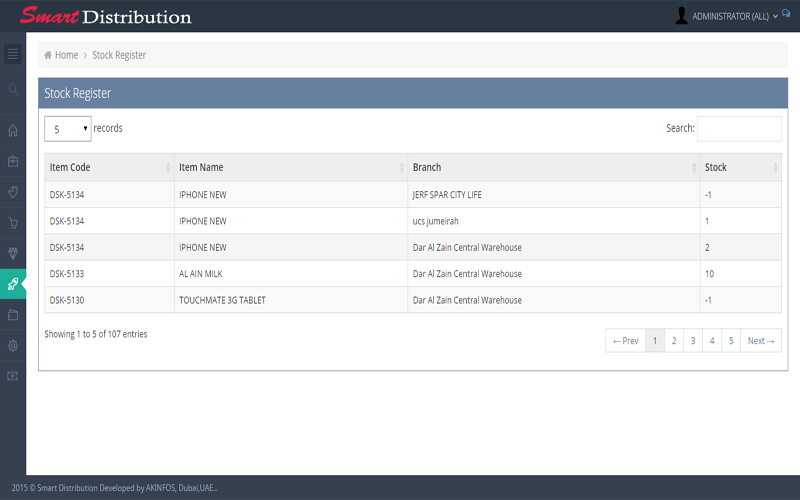Click the price tag sidebar icon
The image size is (800, 500).
coord(13,191)
